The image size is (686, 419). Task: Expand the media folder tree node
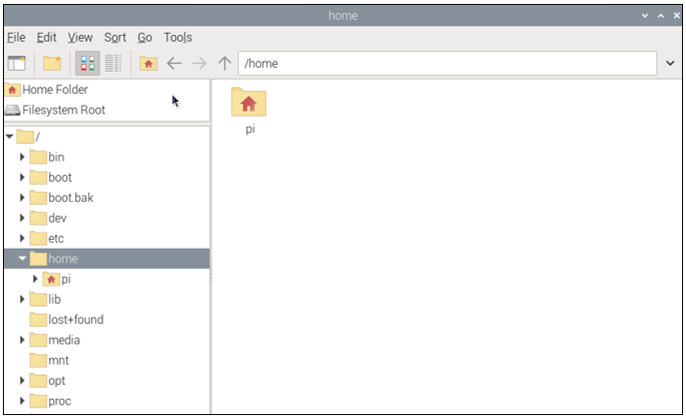(22, 340)
